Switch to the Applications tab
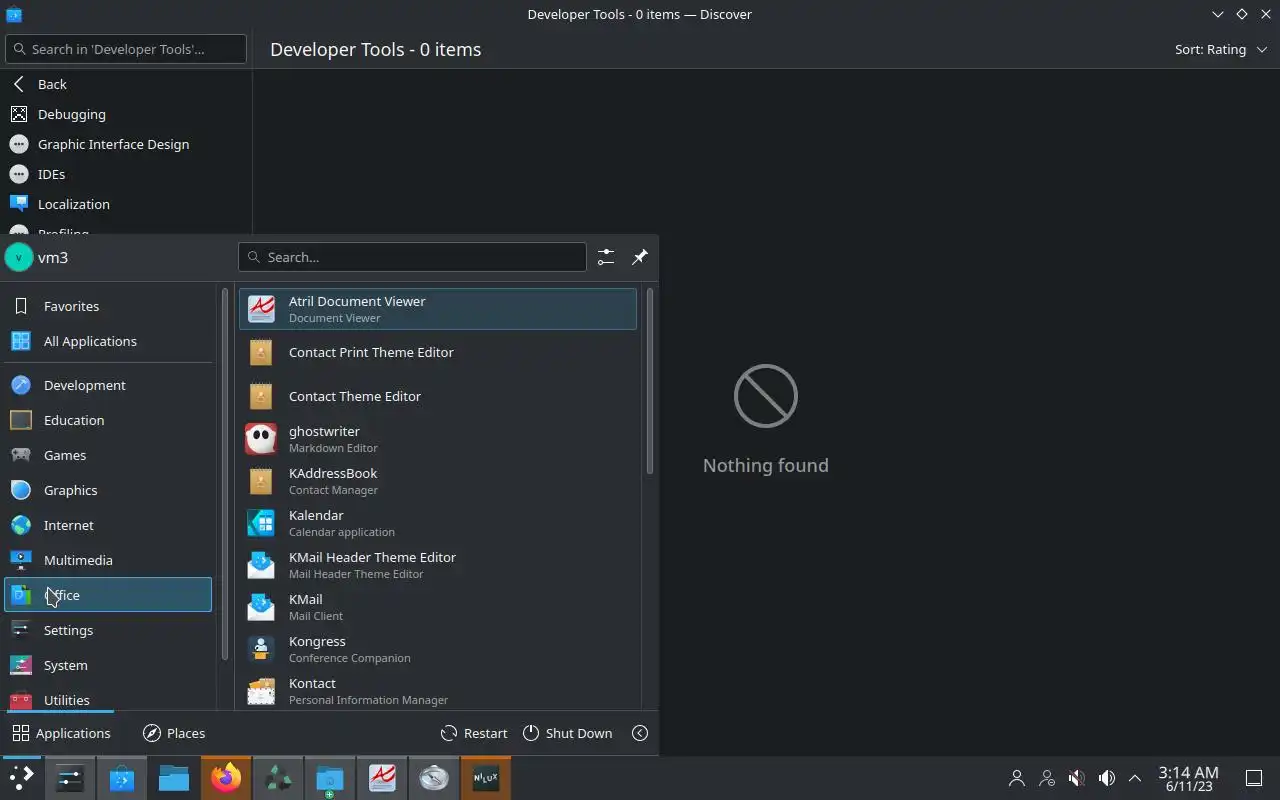This screenshot has height=800, width=1280. 61,733
